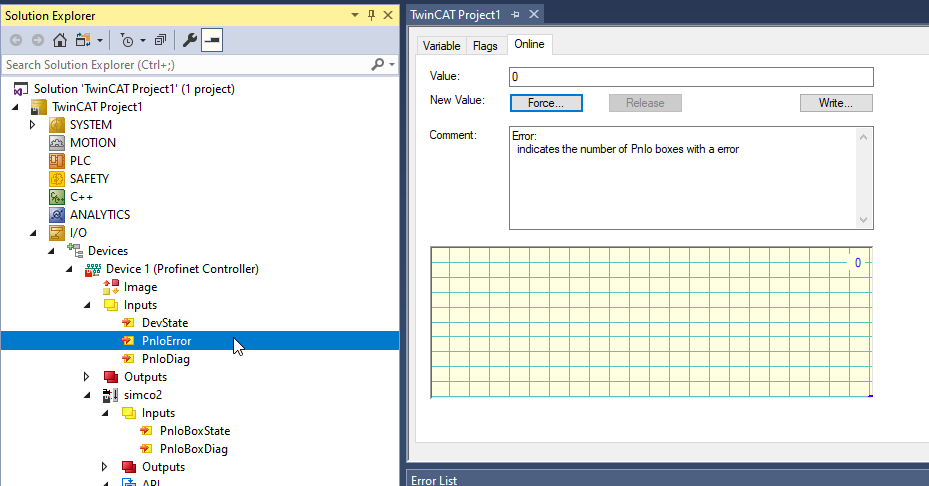Screen dimensions: 929x486
Task: Click the Error List panel tab
Action: pyautogui.click(x=434, y=479)
